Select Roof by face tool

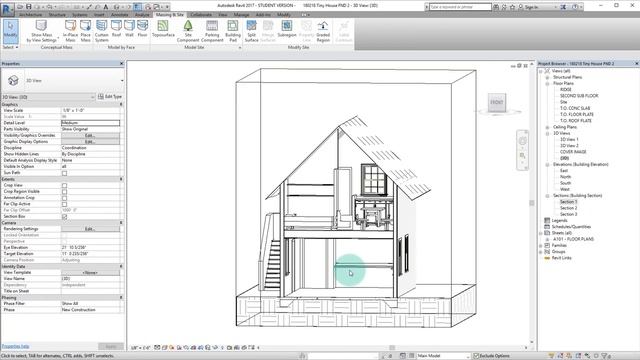click(116, 29)
